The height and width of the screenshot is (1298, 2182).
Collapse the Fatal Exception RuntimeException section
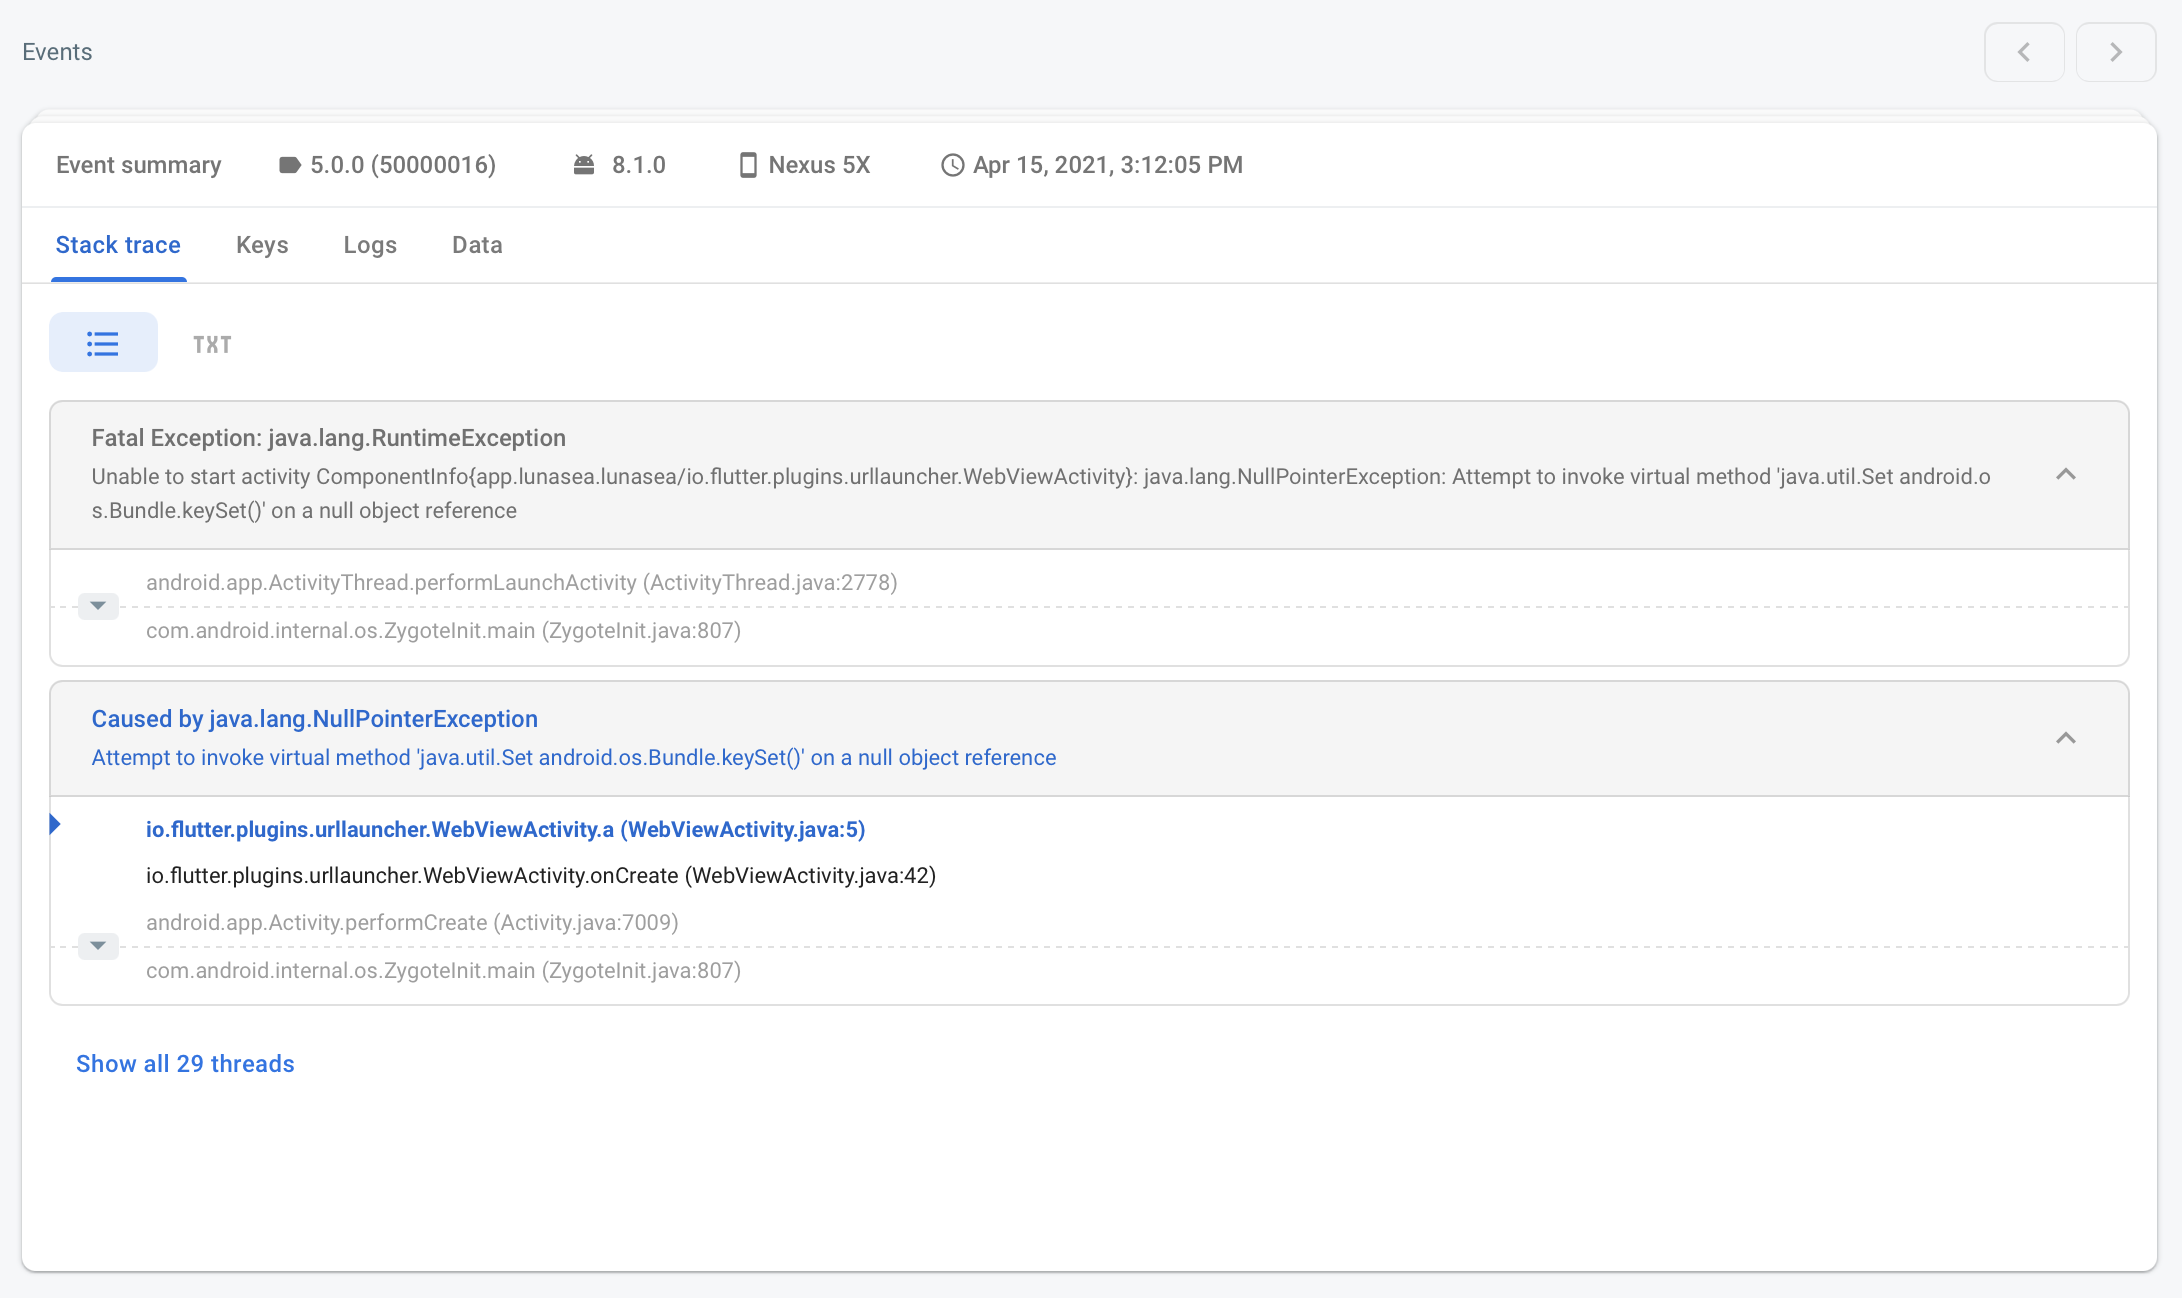2065,474
